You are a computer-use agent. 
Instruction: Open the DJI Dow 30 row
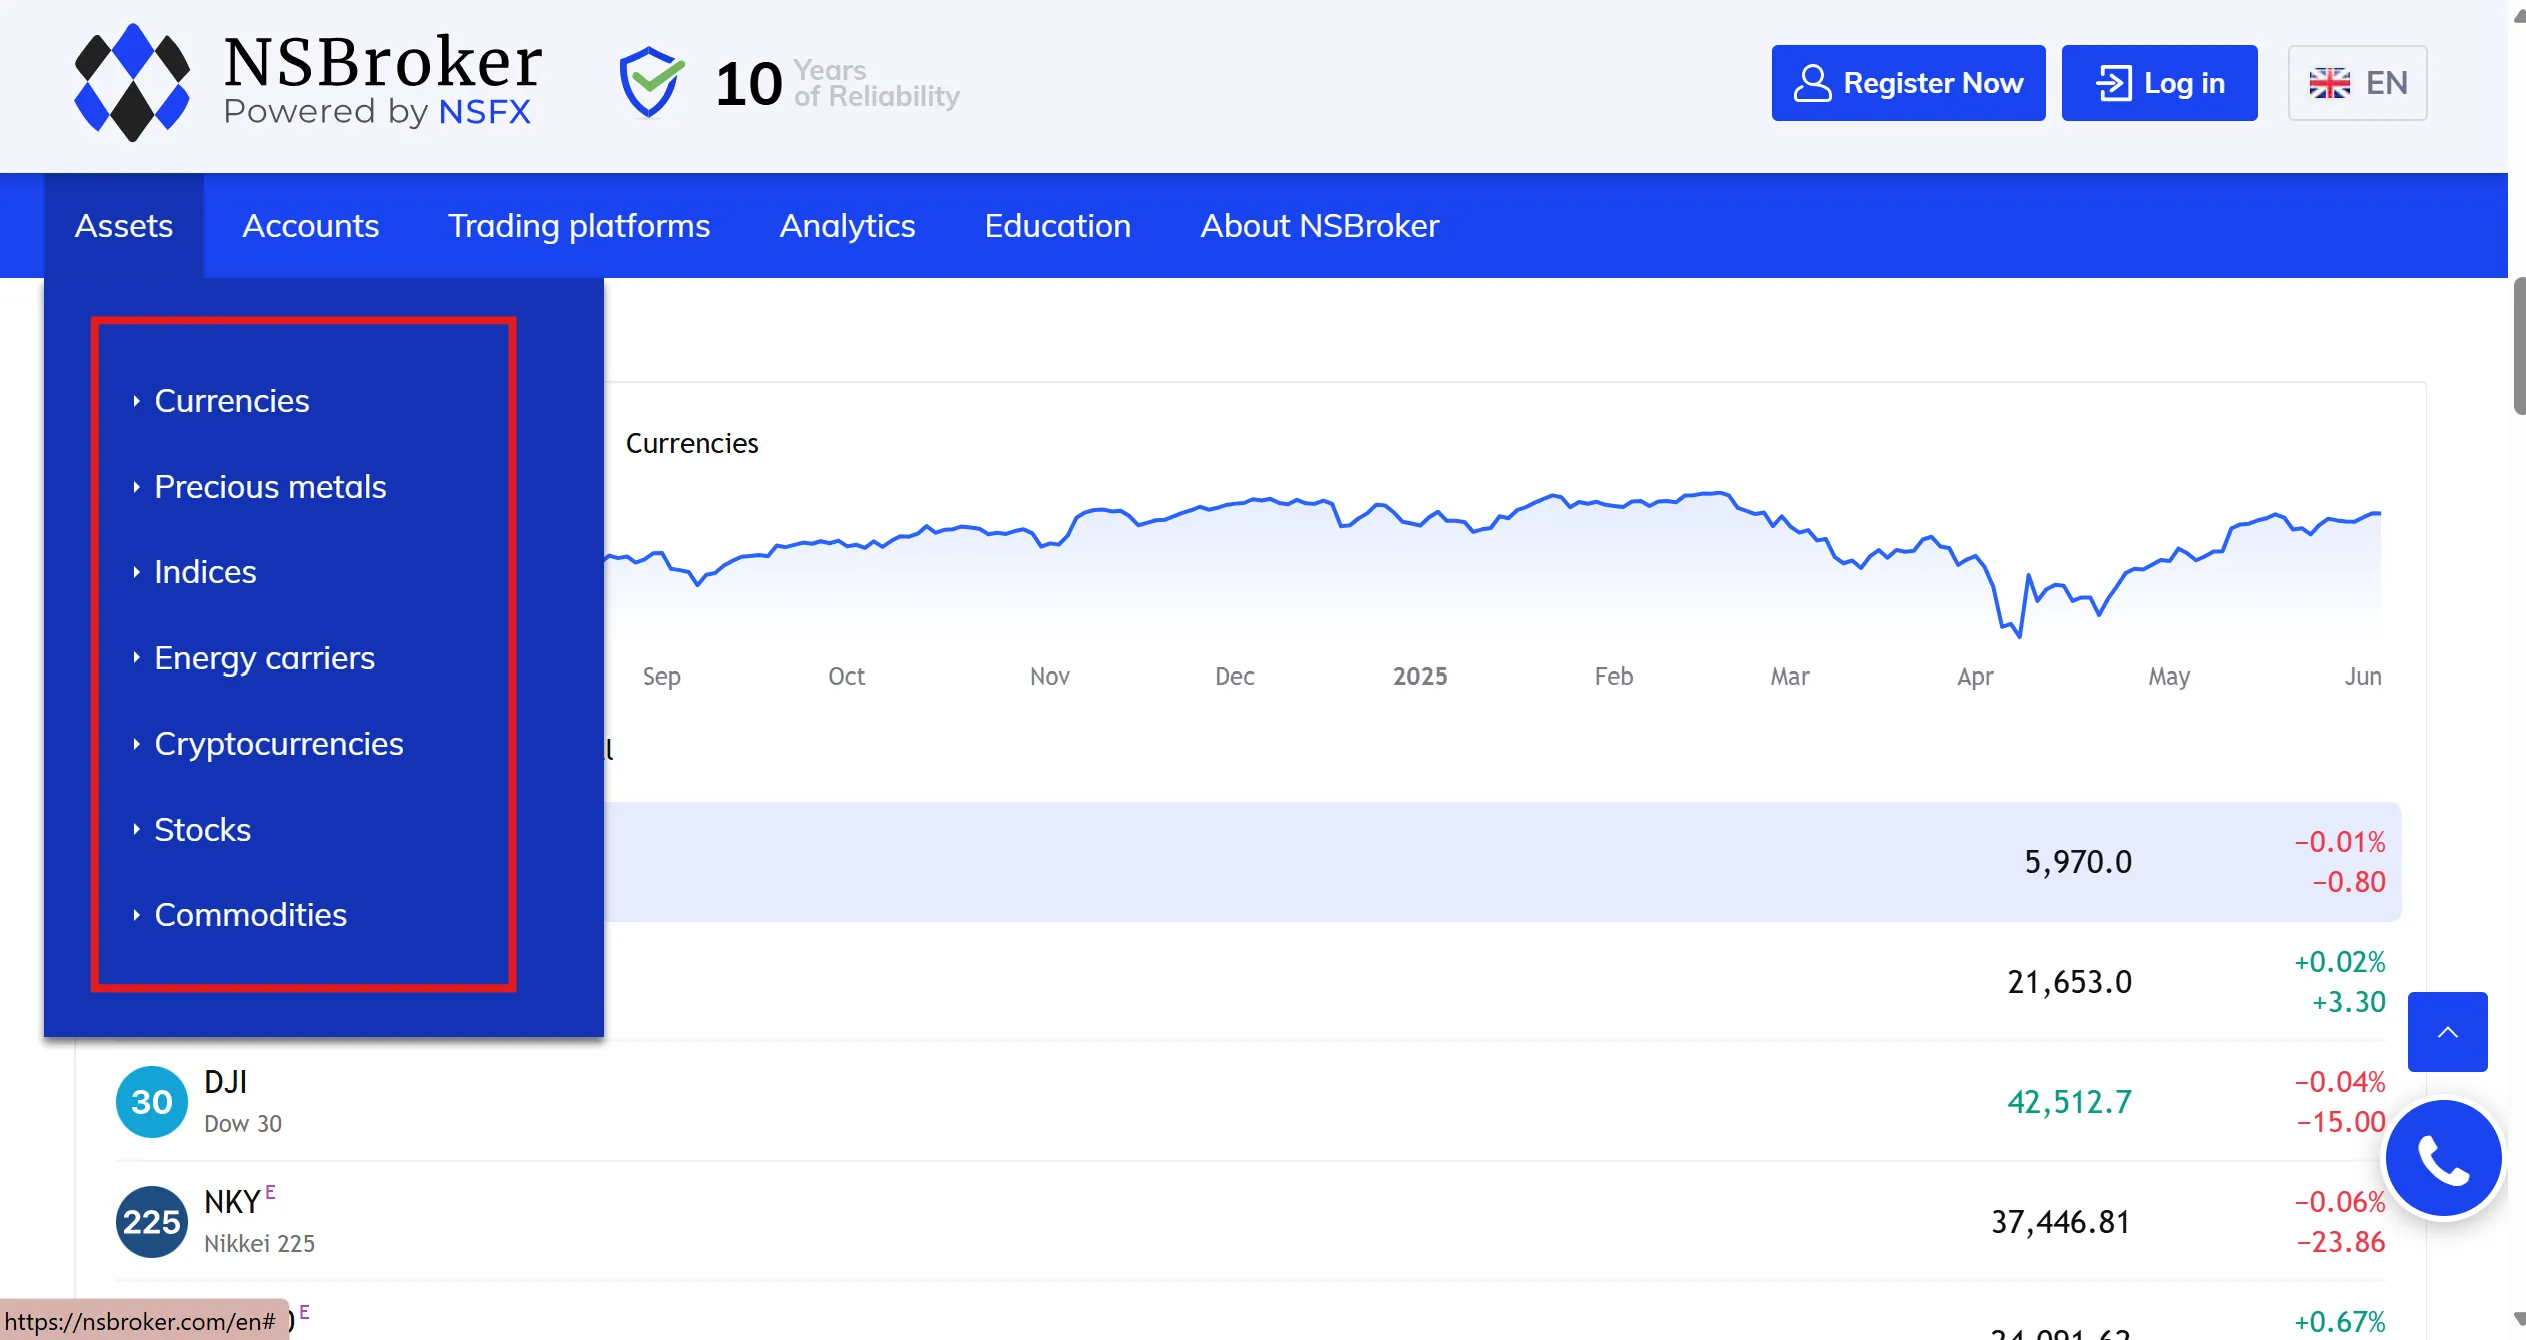tap(1250, 1102)
